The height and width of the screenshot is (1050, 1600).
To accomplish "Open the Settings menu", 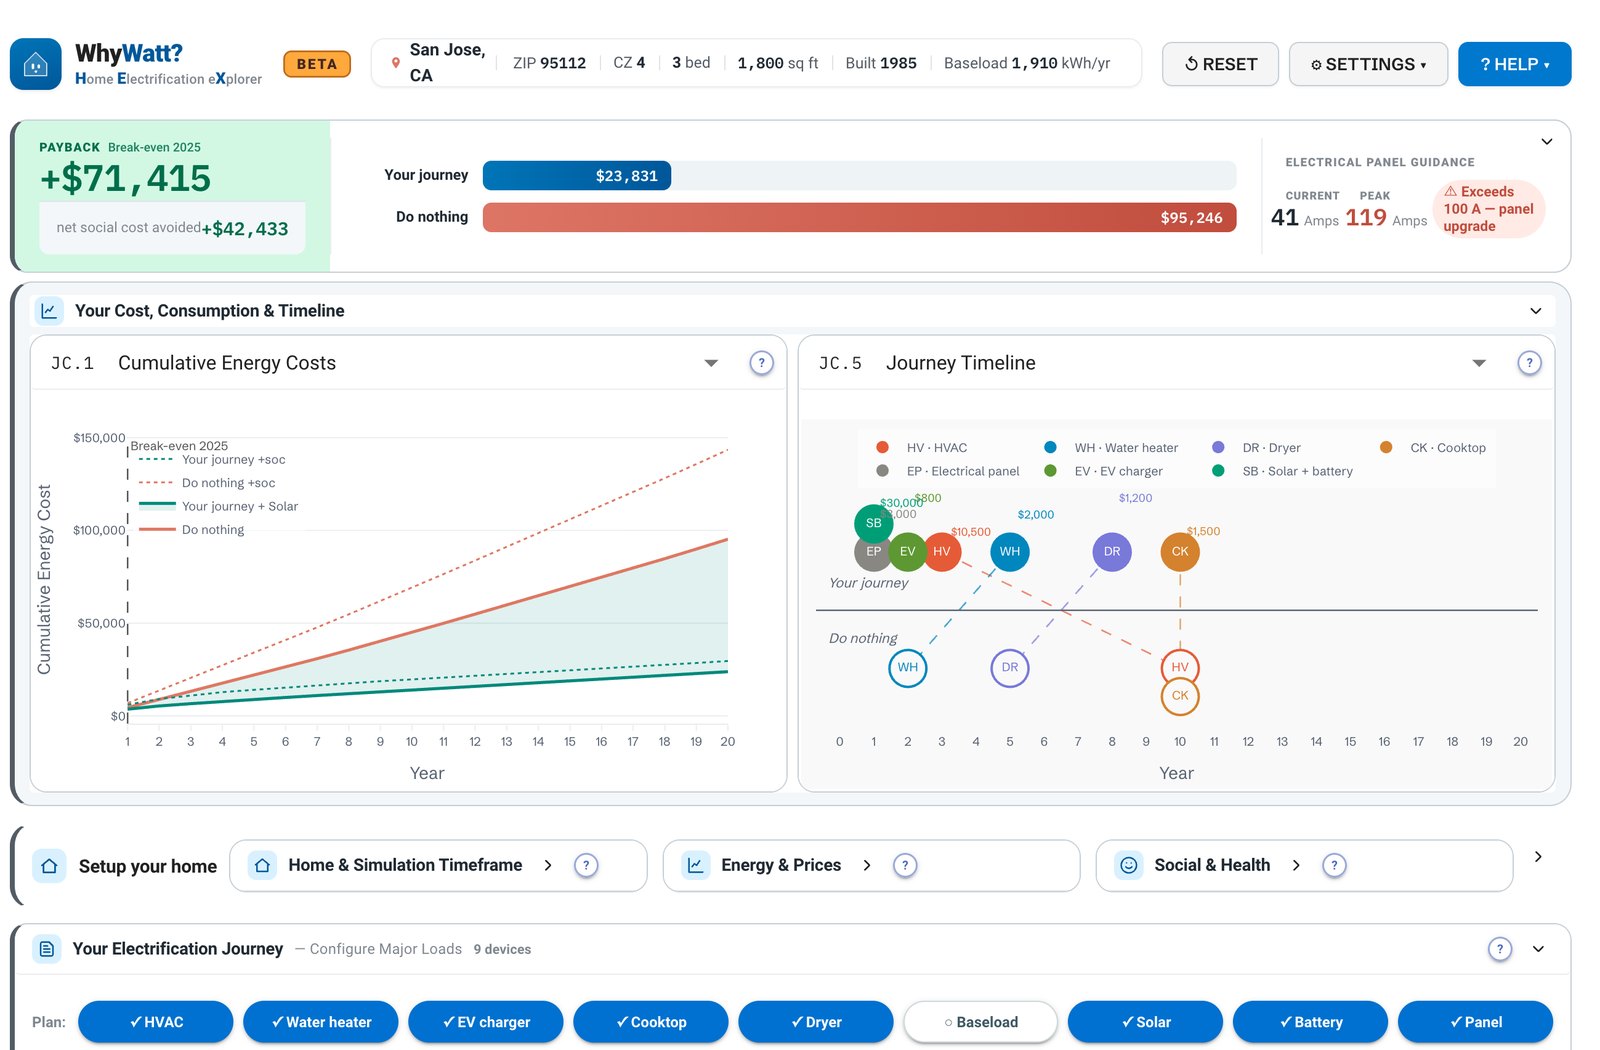I will pyautogui.click(x=1368, y=64).
